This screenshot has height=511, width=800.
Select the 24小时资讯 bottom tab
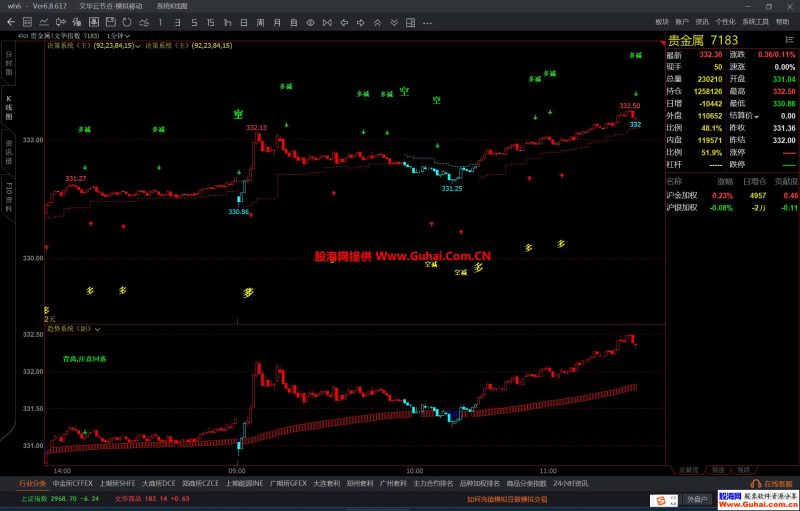tap(570, 483)
